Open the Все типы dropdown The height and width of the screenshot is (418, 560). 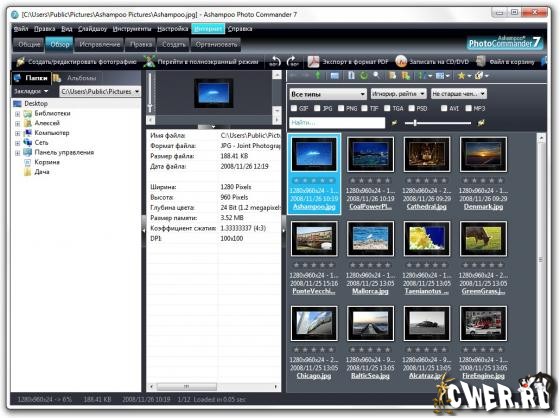coord(328,94)
